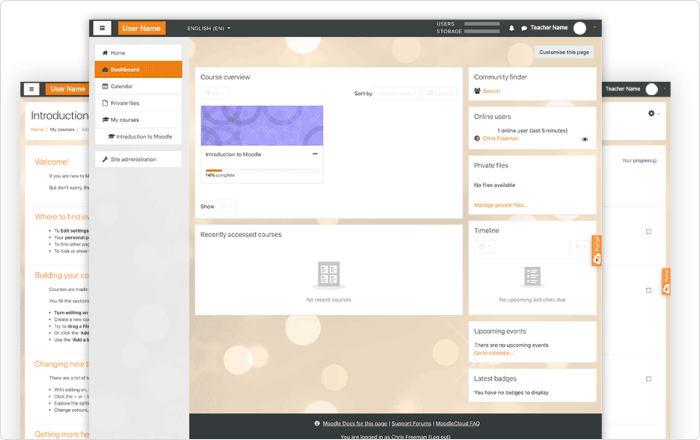The image size is (700, 440).
Task: Open the Show 12 per-page dropdown
Action: click(x=226, y=206)
